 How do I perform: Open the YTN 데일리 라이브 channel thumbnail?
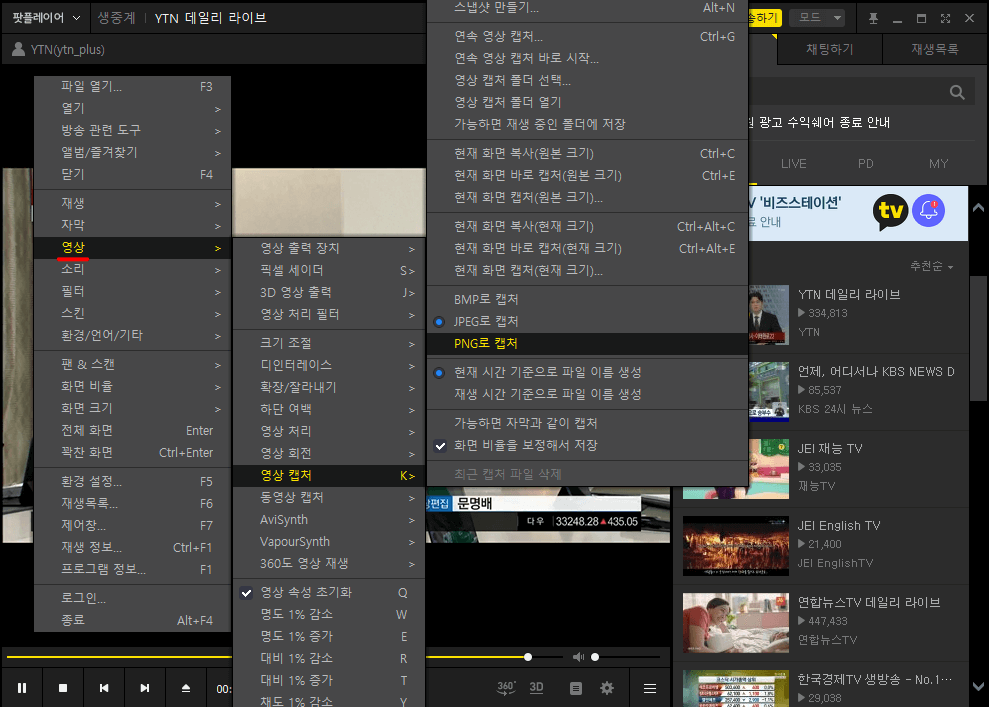(769, 315)
